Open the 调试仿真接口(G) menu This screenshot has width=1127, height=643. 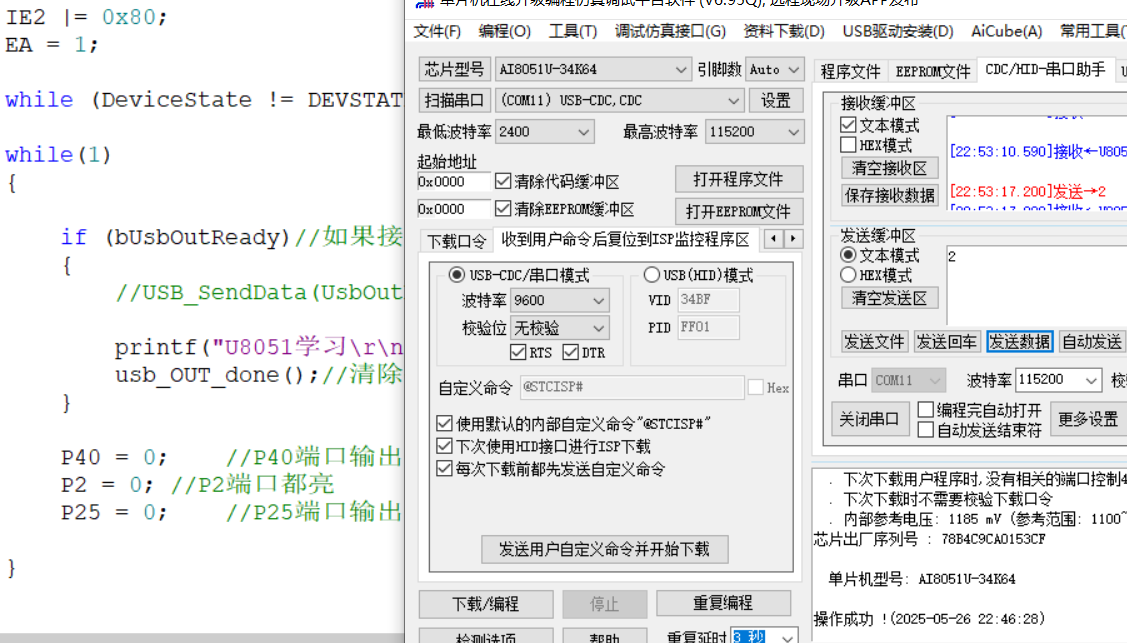[x=670, y=32]
